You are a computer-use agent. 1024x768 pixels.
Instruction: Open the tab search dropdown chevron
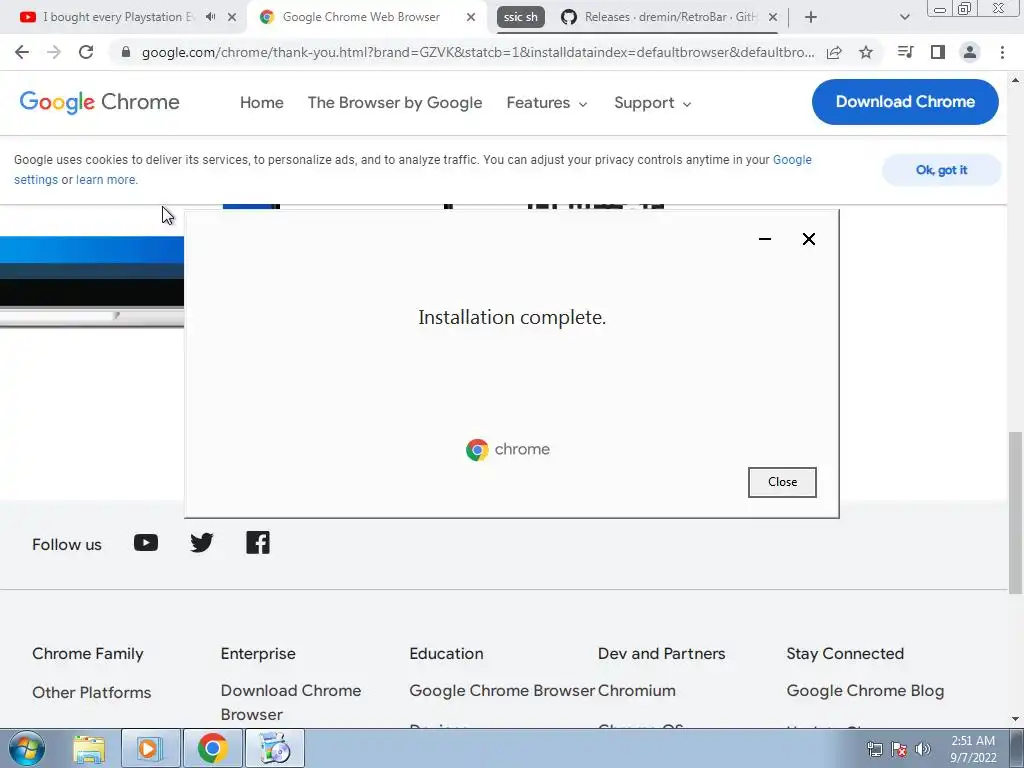[904, 17]
